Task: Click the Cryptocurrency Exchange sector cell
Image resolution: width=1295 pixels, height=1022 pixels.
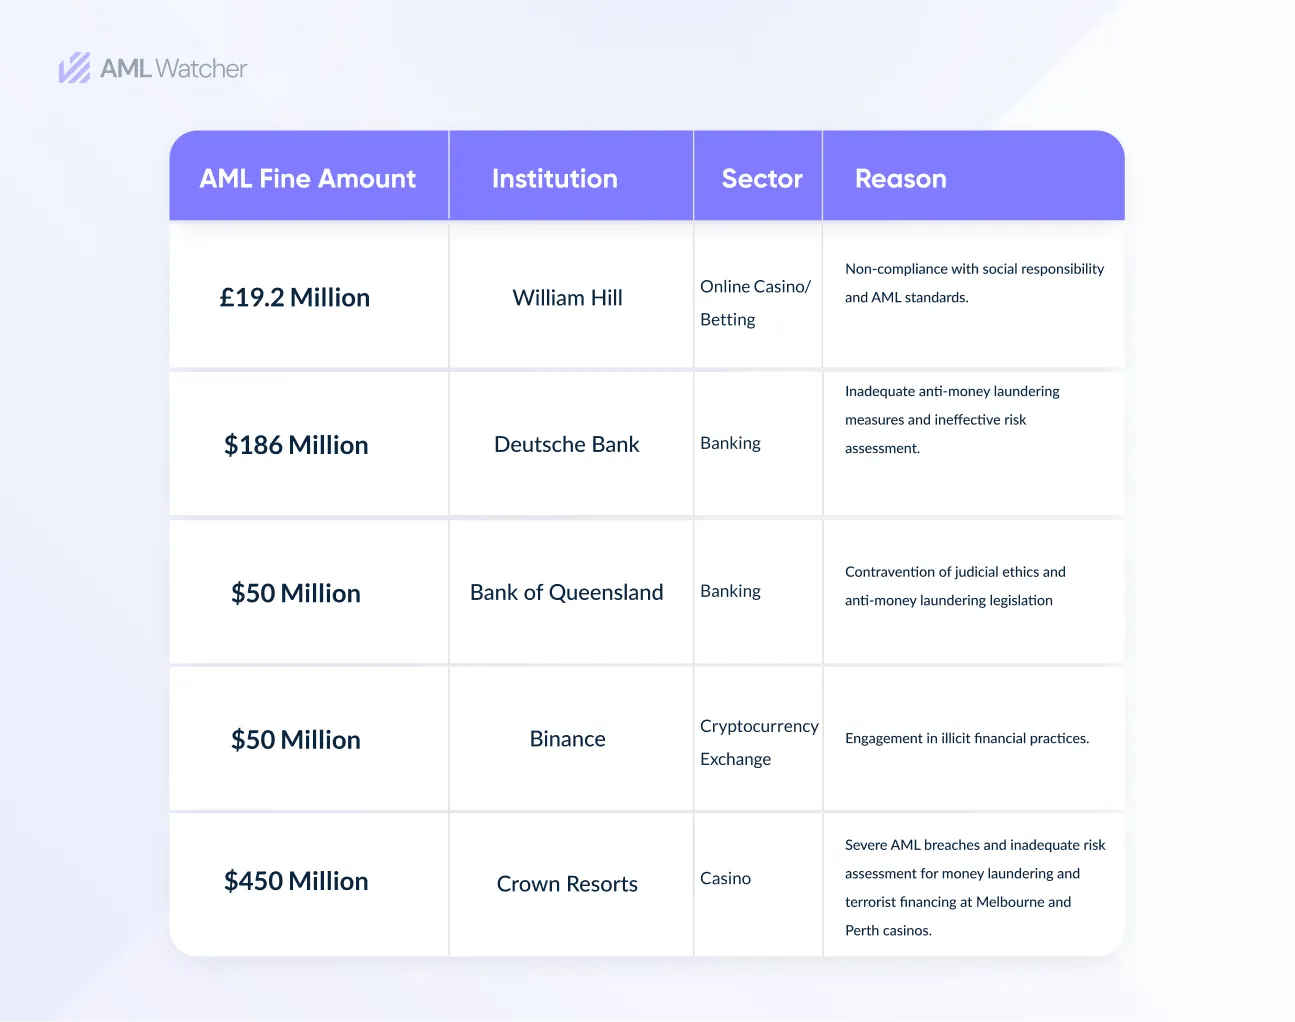Action: 758,742
